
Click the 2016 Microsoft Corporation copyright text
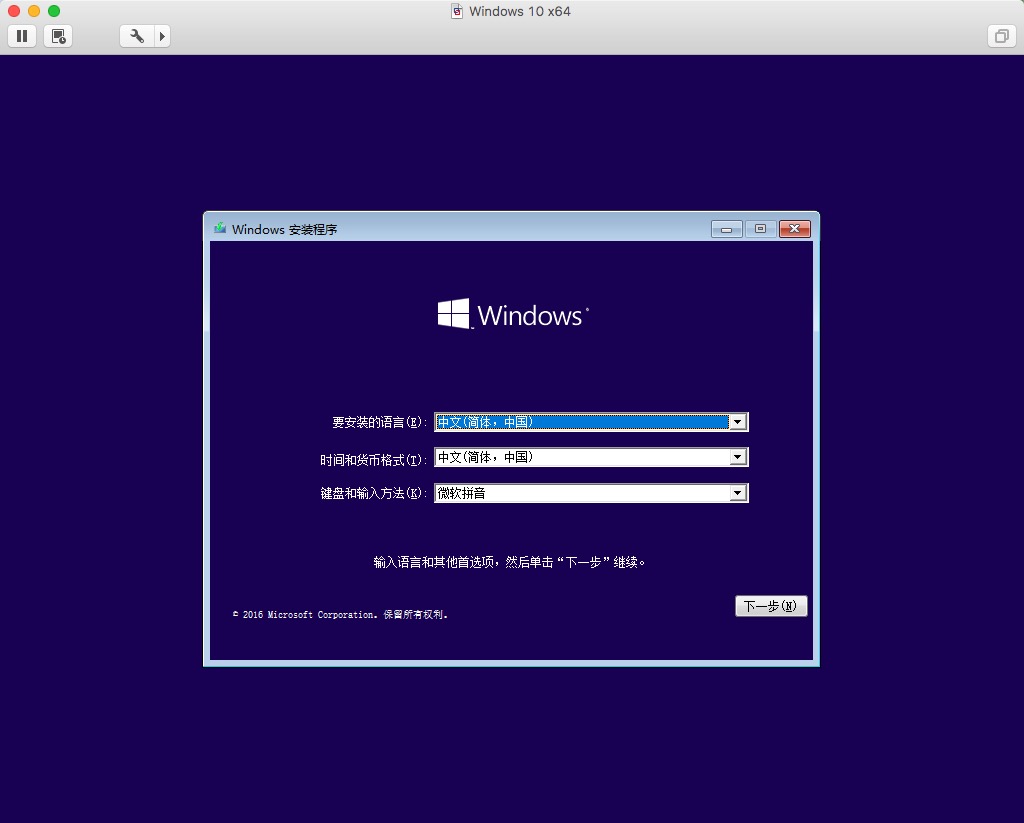pyautogui.click(x=340, y=615)
